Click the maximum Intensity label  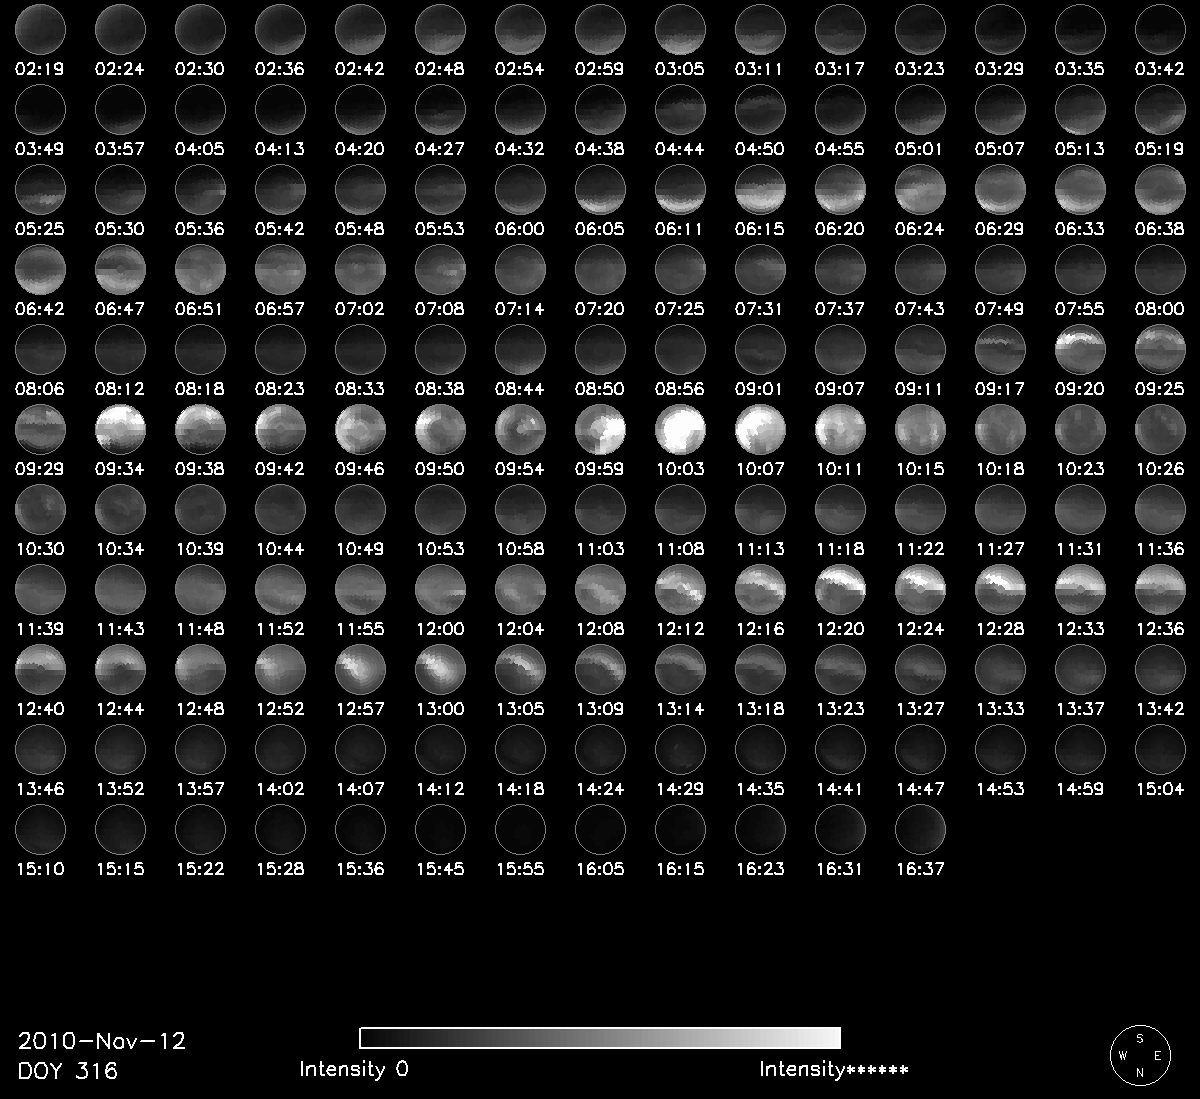[x=833, y=1070]
